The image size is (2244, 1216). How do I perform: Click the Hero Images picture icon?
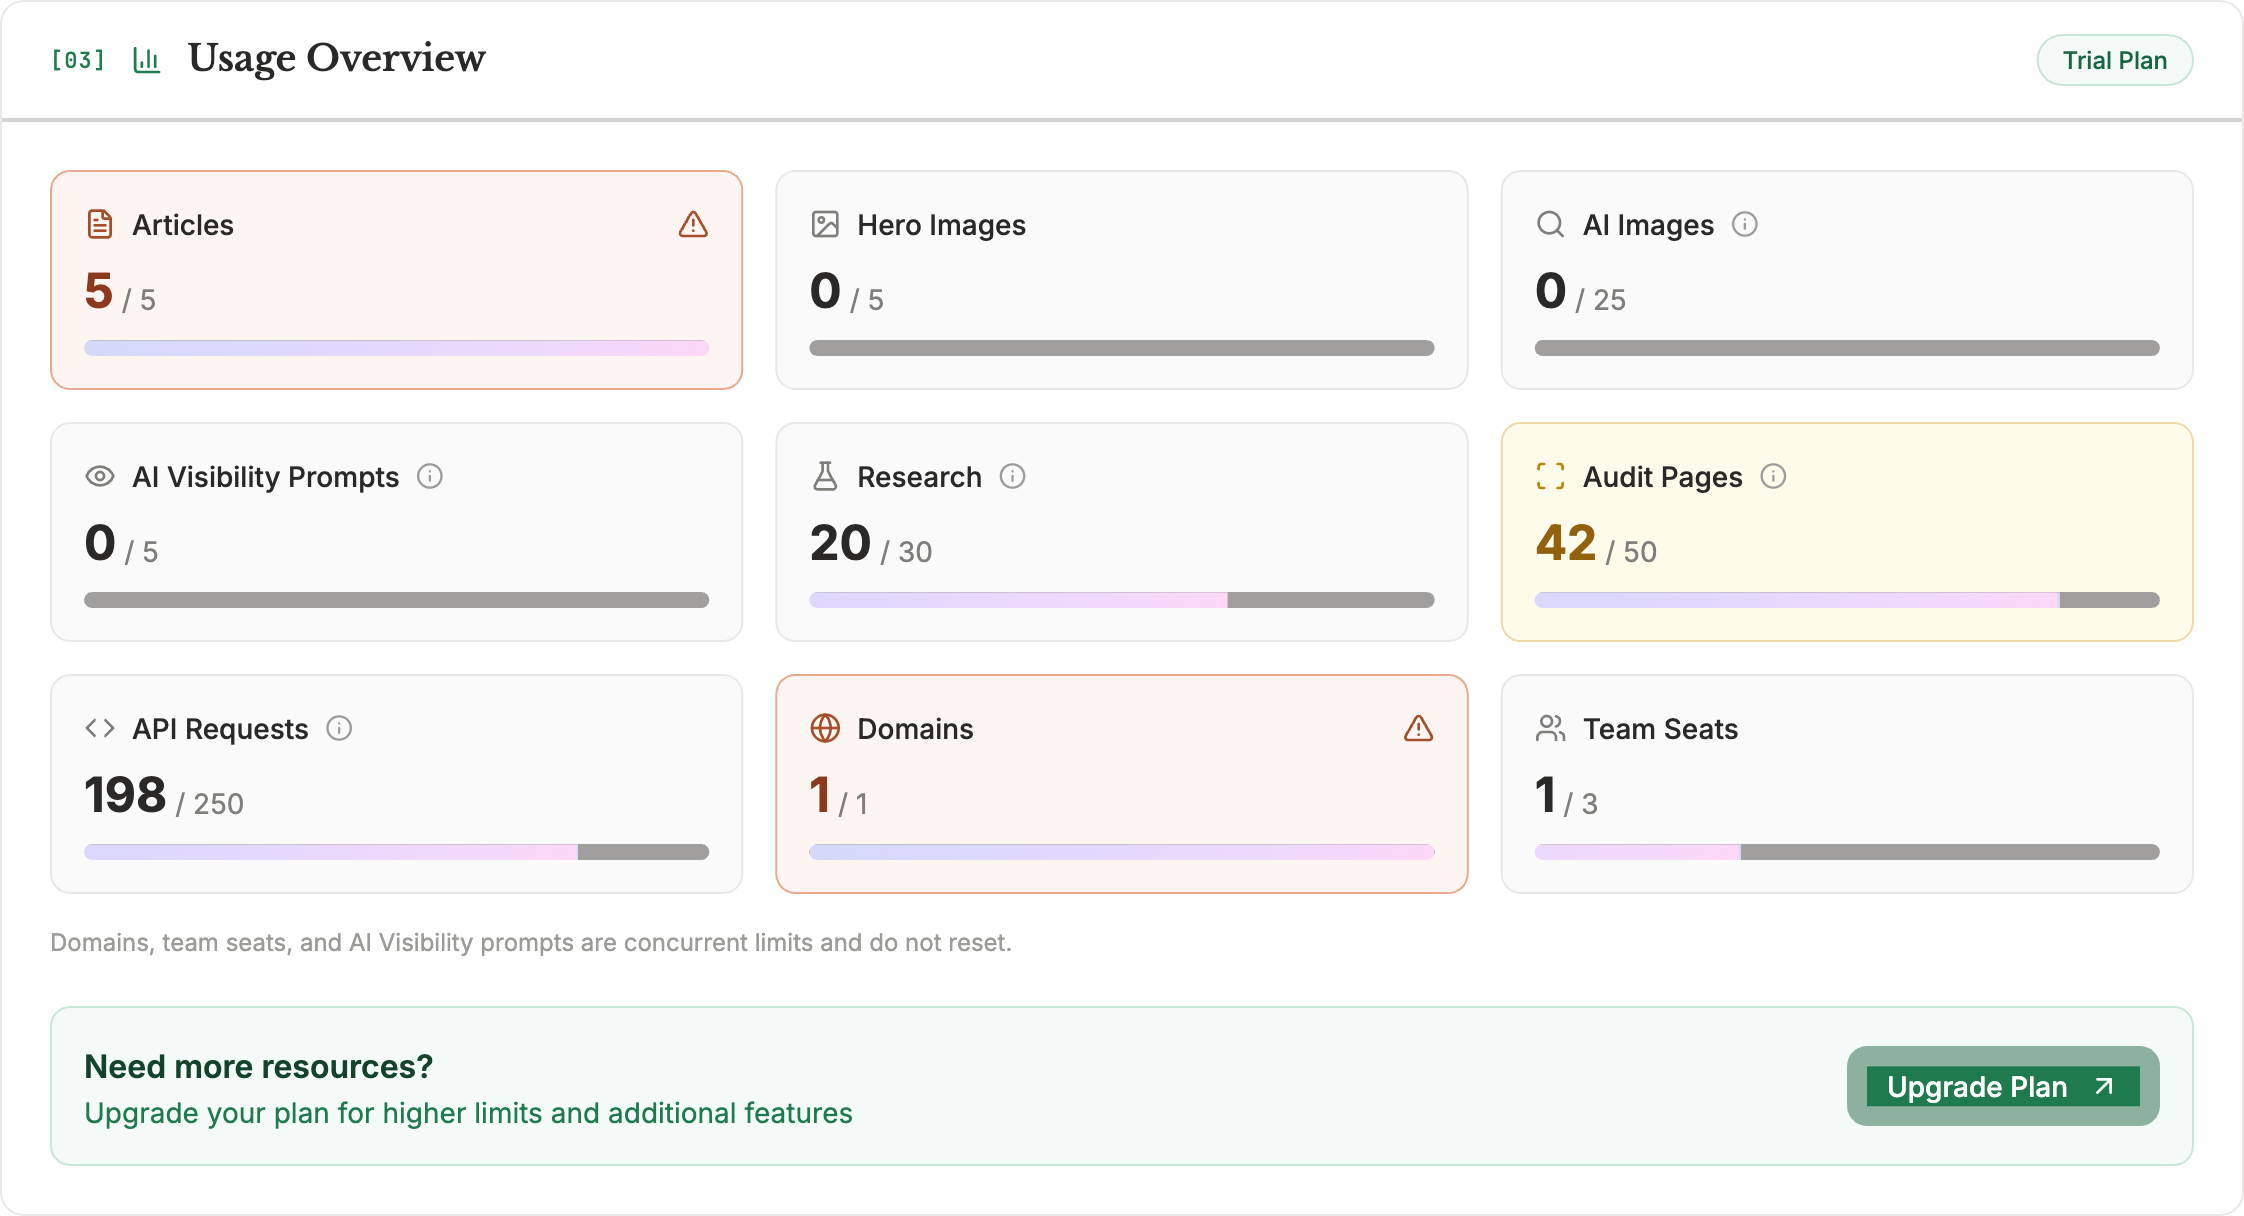(825, 224)
